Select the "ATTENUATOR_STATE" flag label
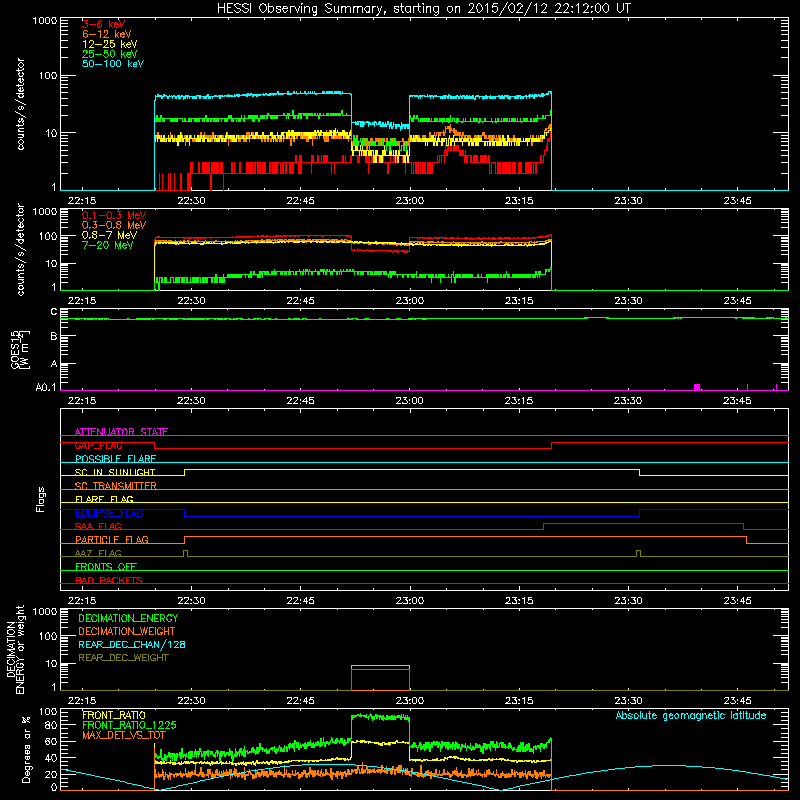Image resolution: width=800 pixels, height=800 pixels. [121, 432]
